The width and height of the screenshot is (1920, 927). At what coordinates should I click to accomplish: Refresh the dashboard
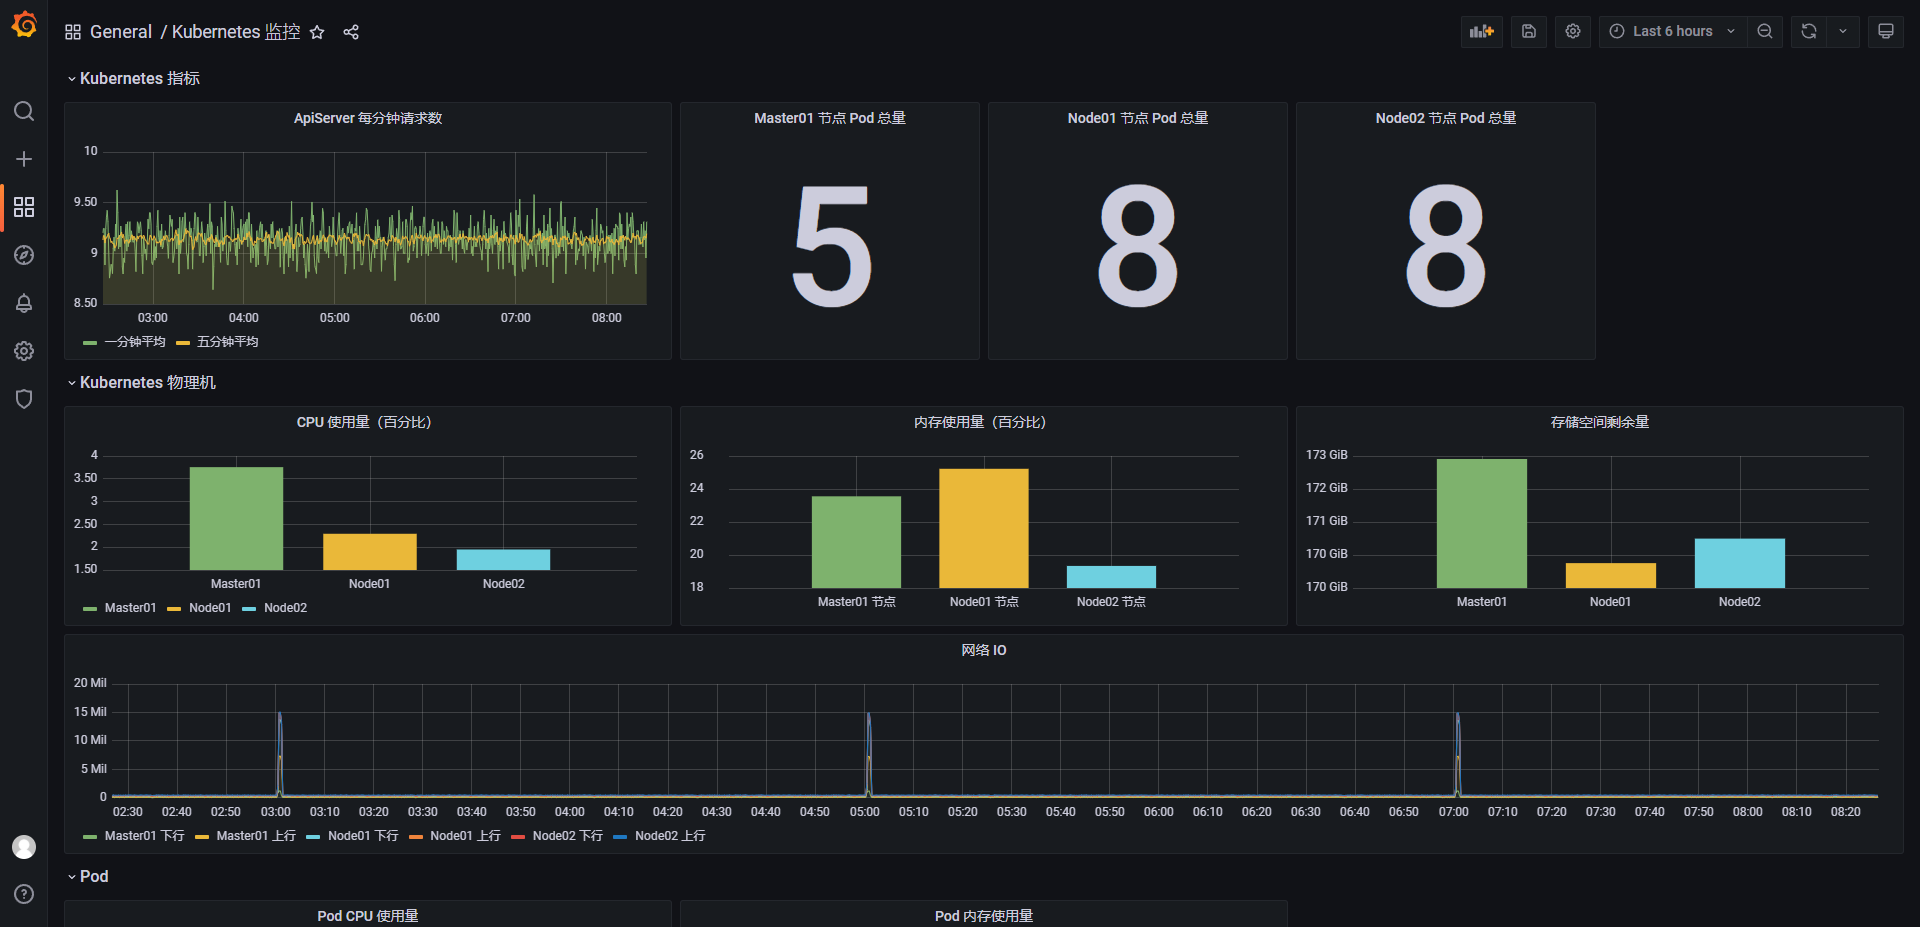[1809, 31]
